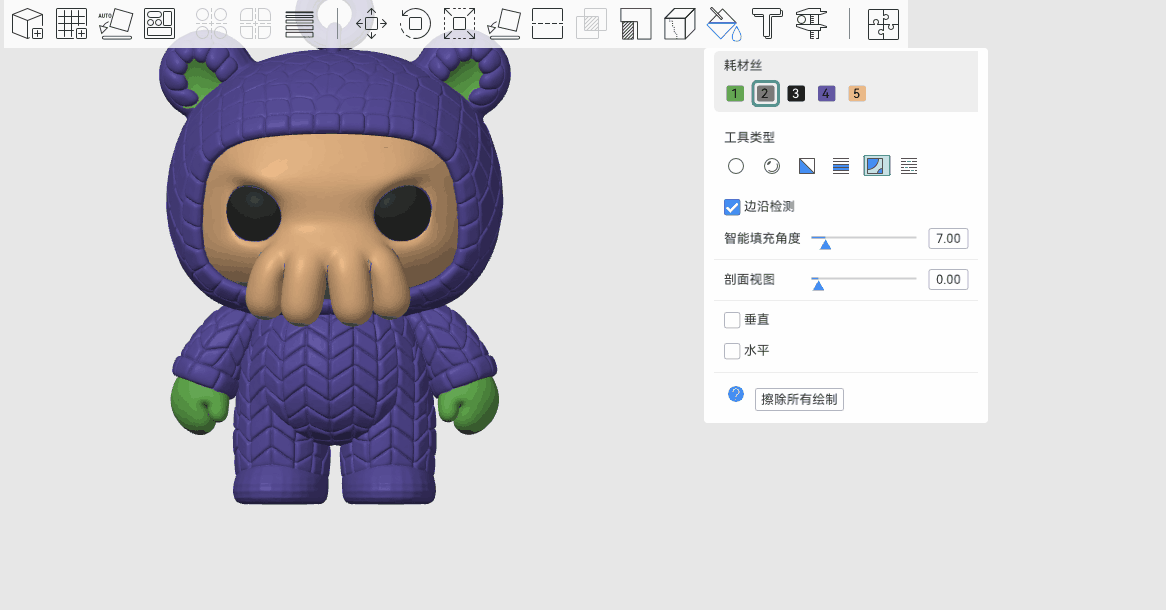Select the Move tool with four arrows
The image size is (1166, 610).
371,24
